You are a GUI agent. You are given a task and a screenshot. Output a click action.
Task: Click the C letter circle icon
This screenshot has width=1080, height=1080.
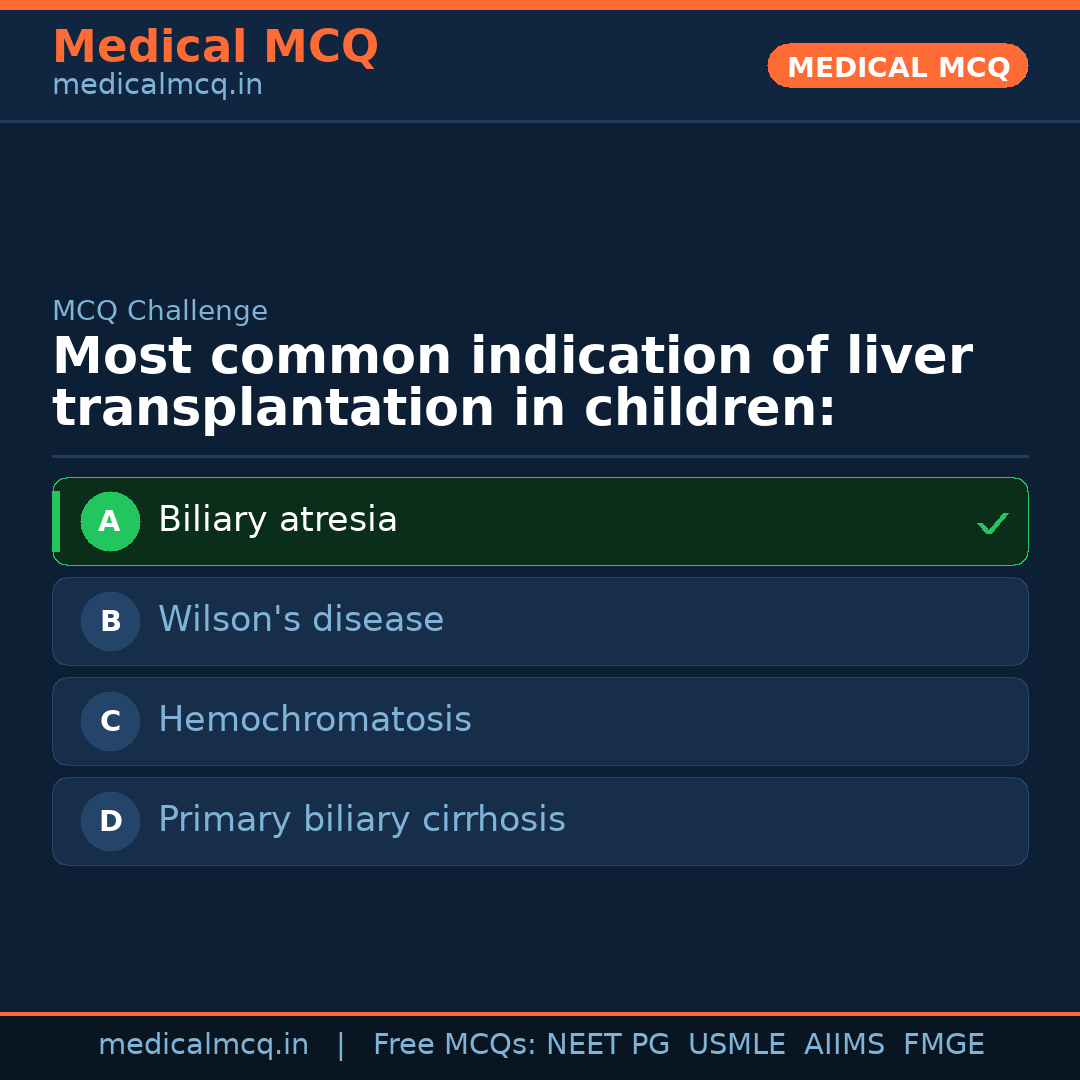[x=110, y=721]
